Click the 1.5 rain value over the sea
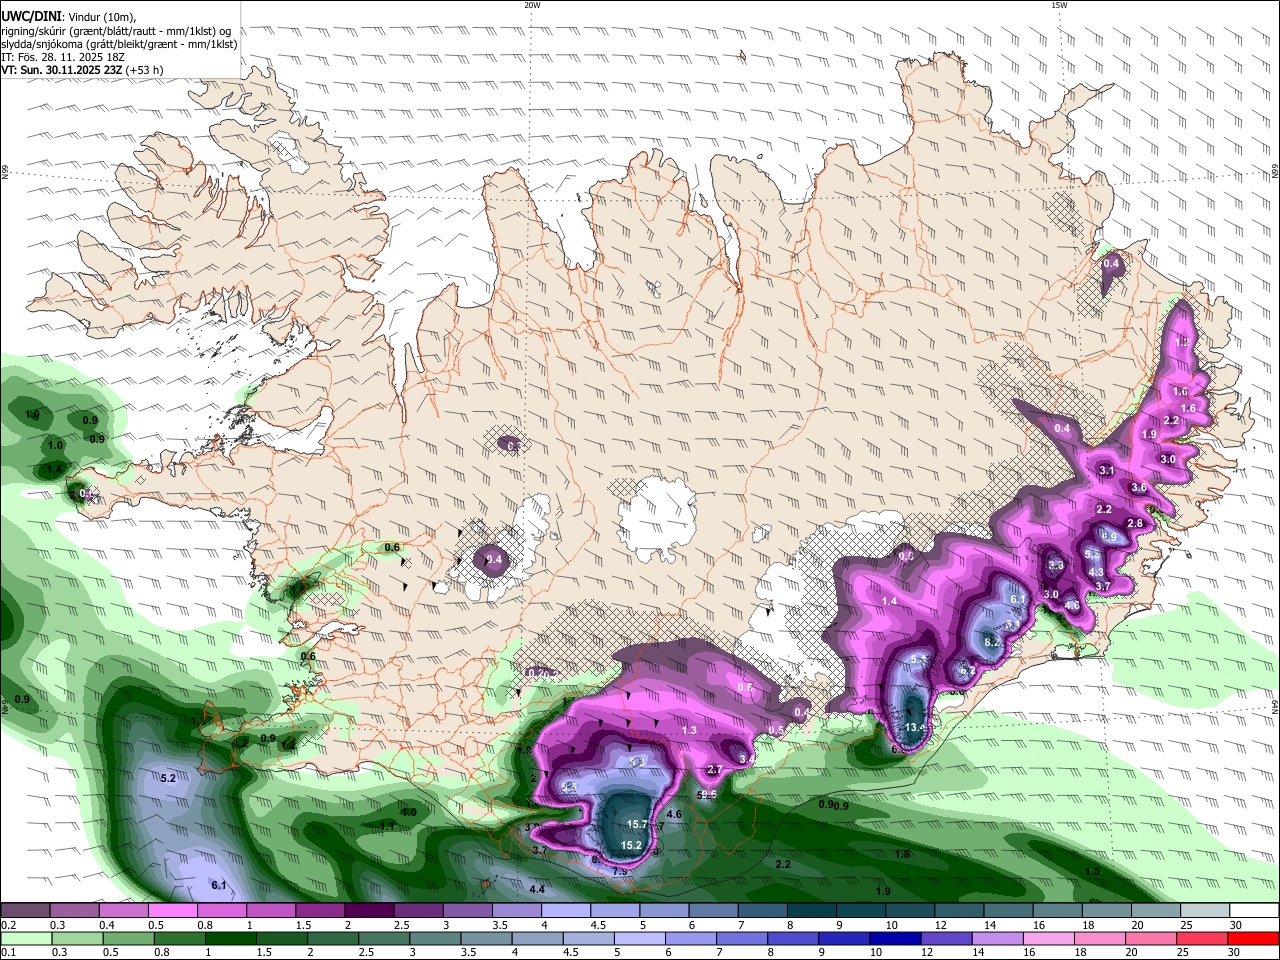1280x960 pixels. tap(1092, 871)
